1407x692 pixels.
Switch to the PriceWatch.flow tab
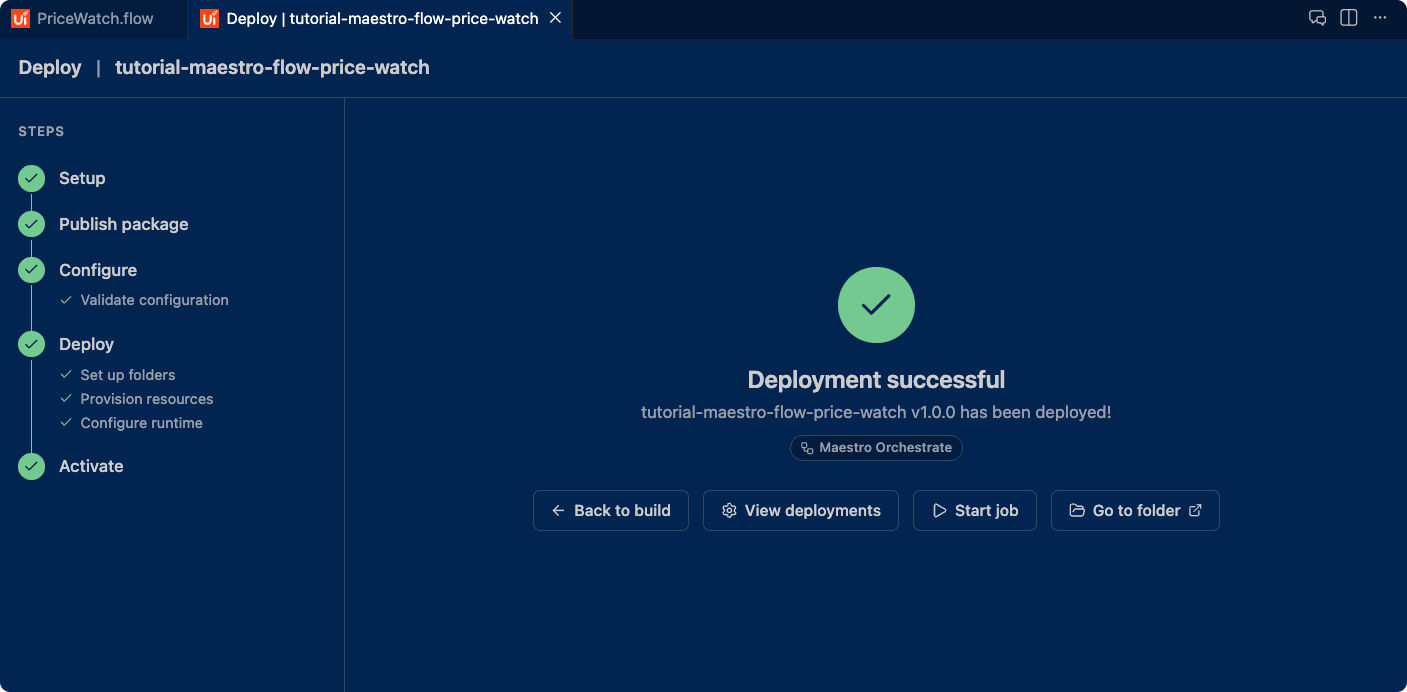[x=93, y=18]
